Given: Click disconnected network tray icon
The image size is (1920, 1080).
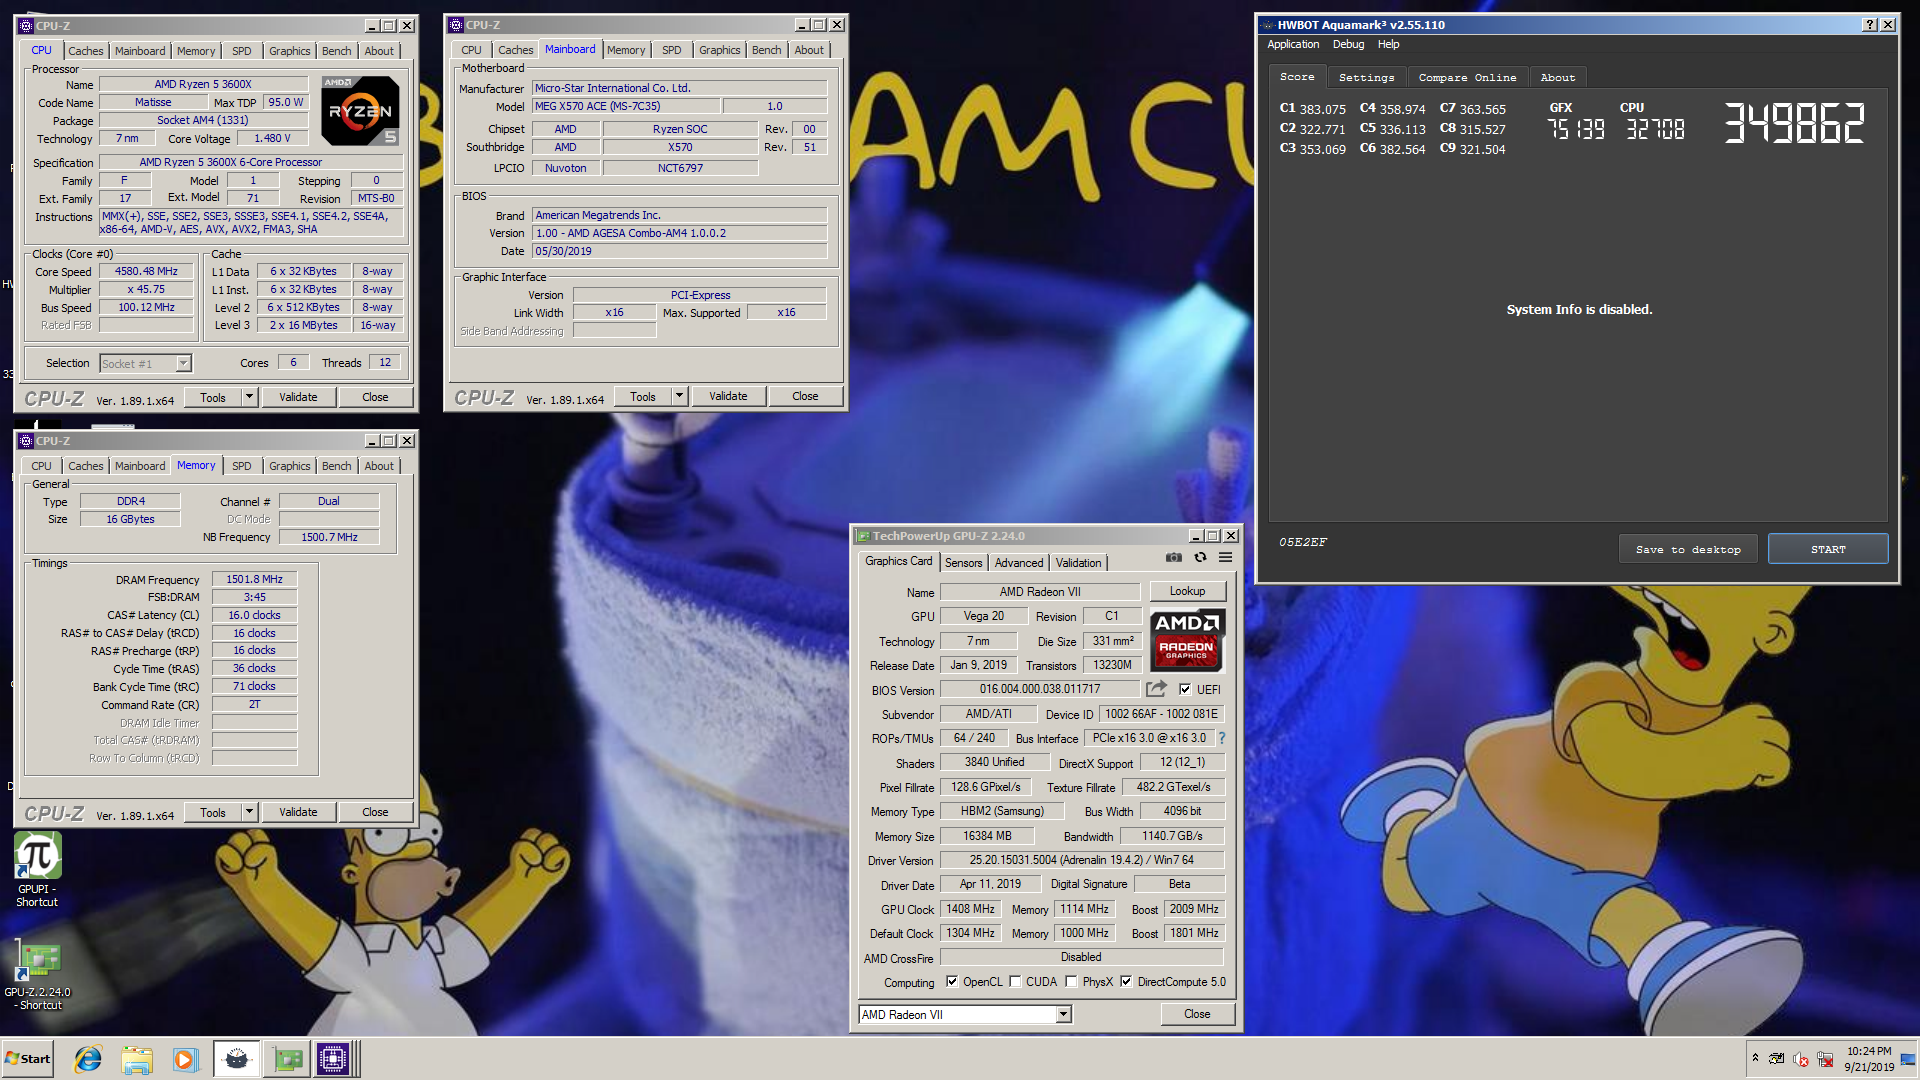Looking at the screenshot, I should (x=1825, y=1059).
